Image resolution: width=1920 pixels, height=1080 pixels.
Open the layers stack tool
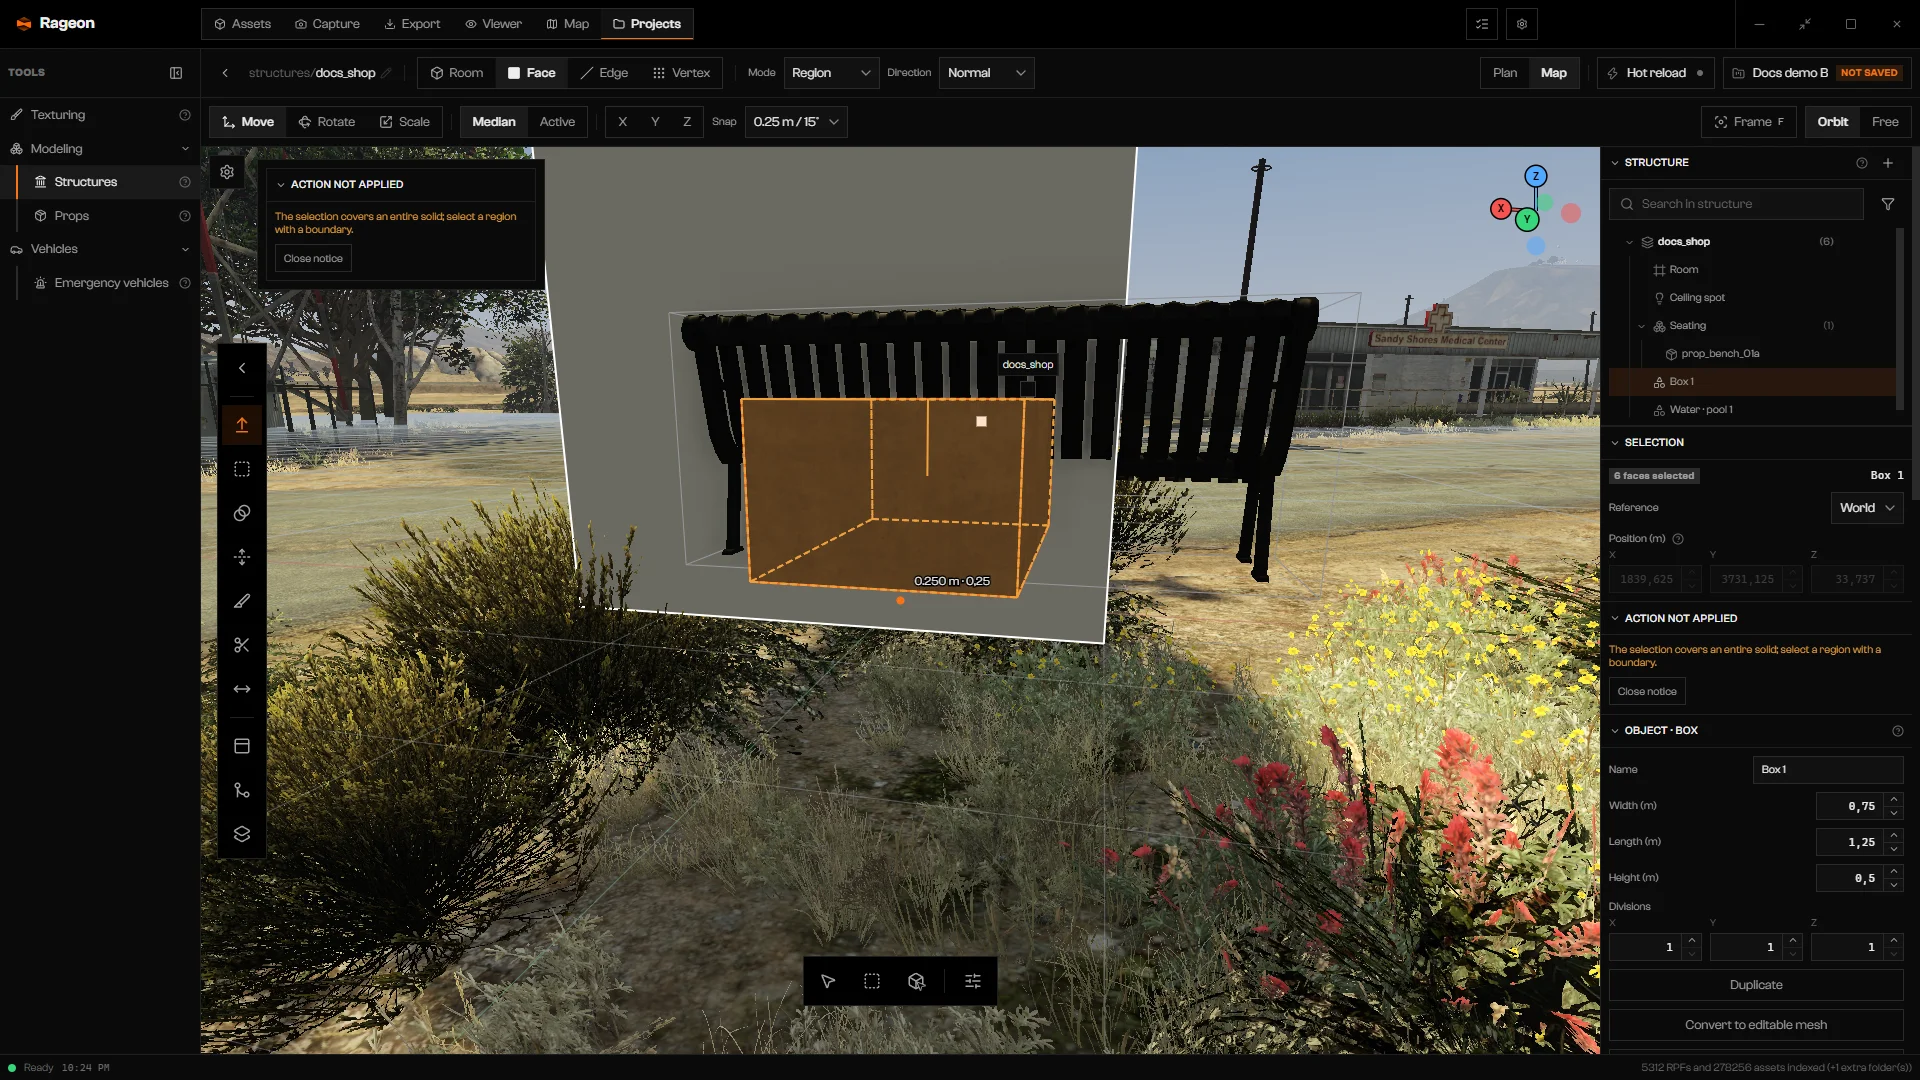[x=242, y=834]
